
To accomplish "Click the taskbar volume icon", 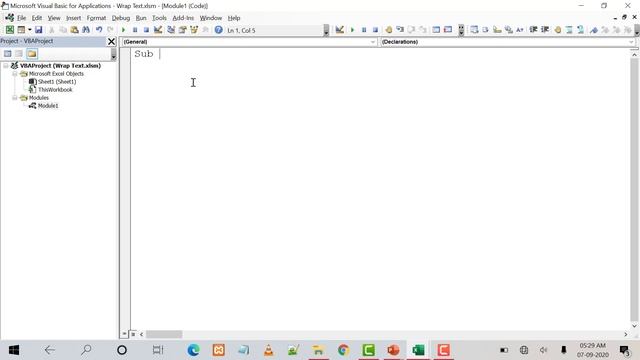I will click(543, 350).
